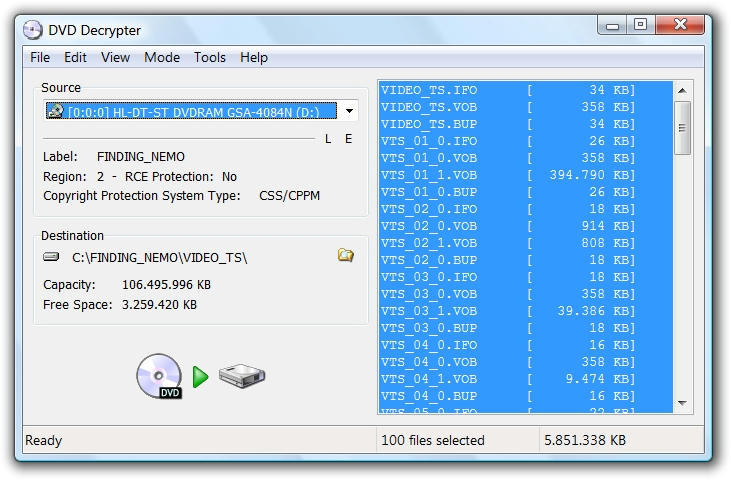
Task: Select VIDEO_TS.IFO in the file list
Action: pyautogui.click(x=429, y=90)
